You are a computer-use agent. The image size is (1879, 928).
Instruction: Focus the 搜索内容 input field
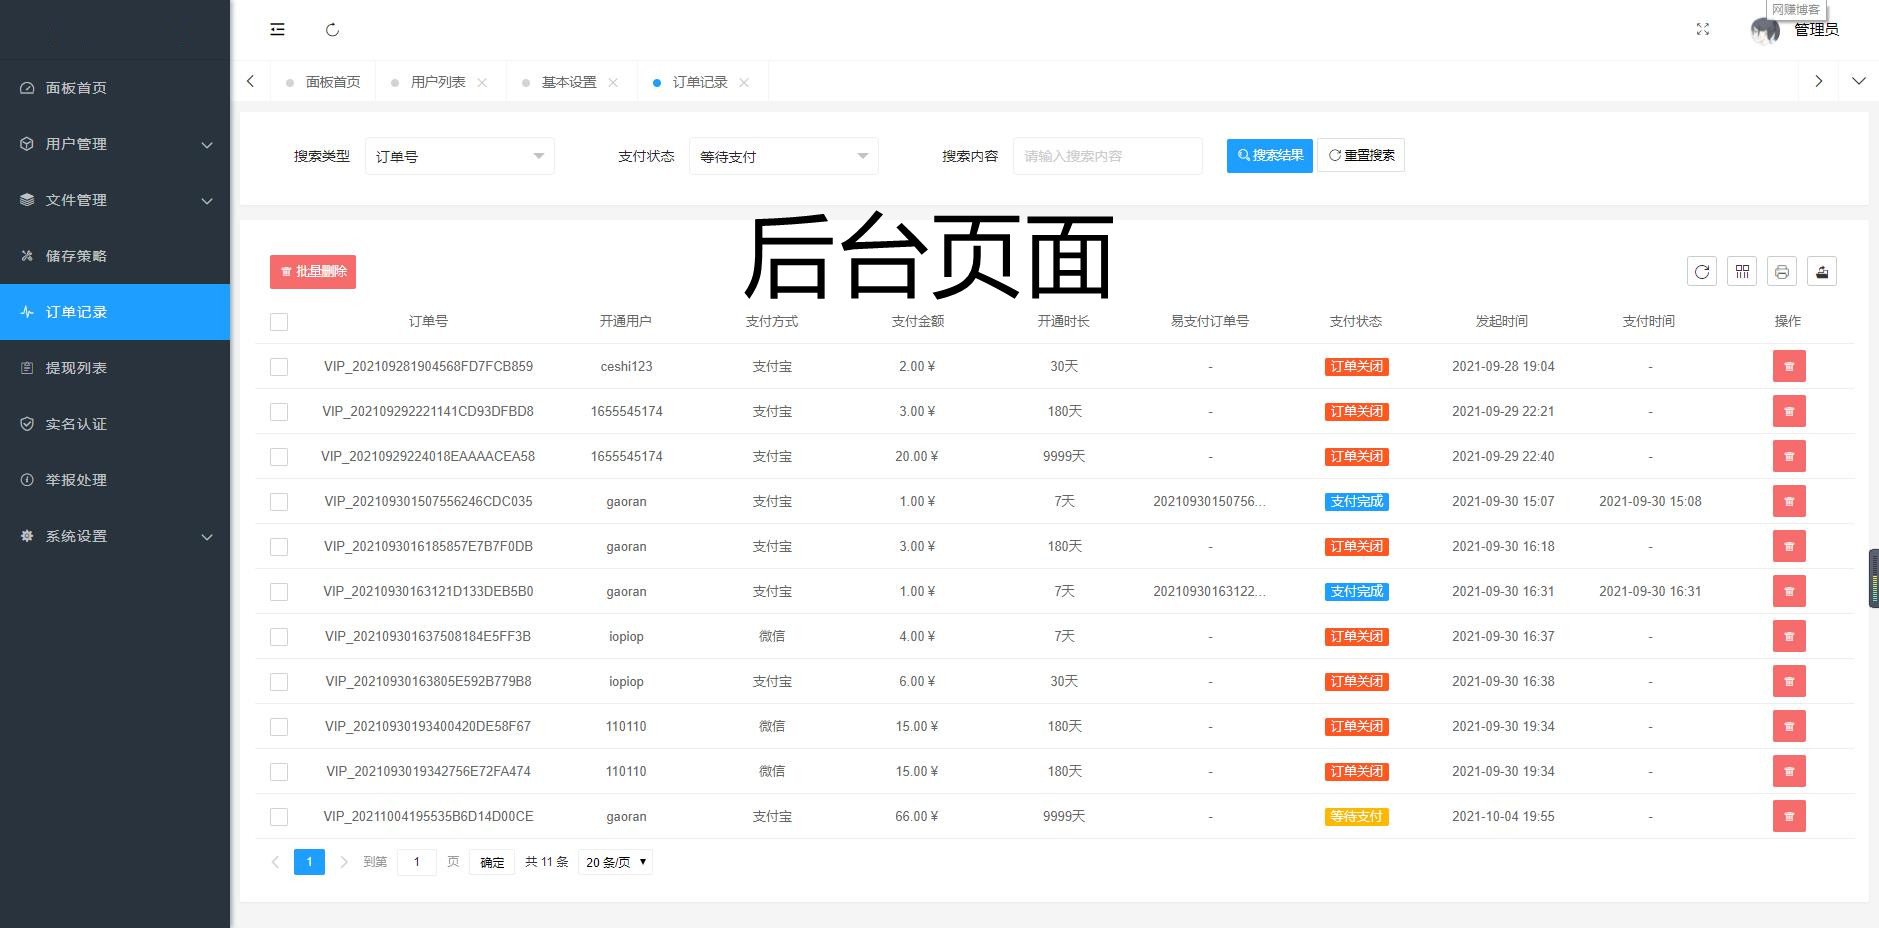pos(1108,156)
